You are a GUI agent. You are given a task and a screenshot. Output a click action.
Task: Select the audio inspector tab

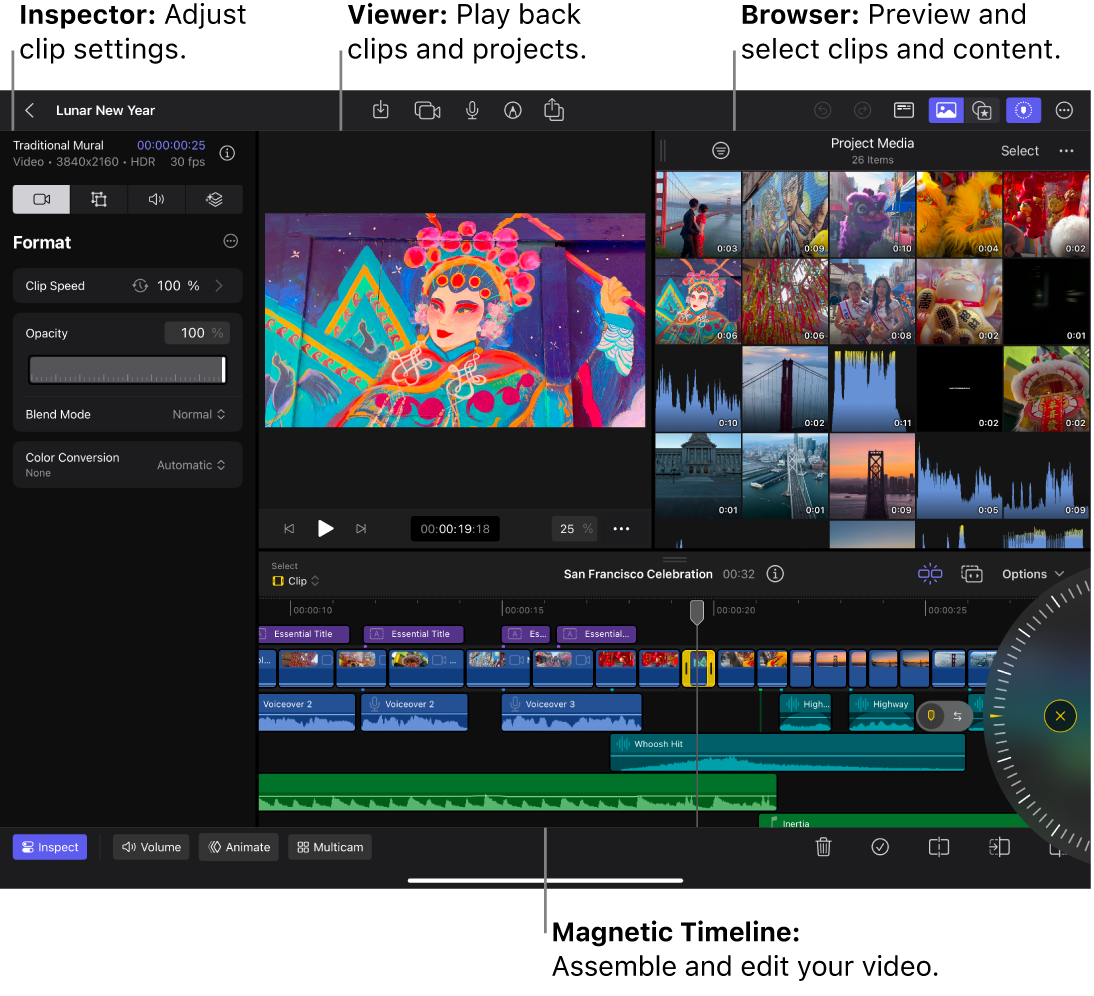pyautogui.click(x=156, y=199)
